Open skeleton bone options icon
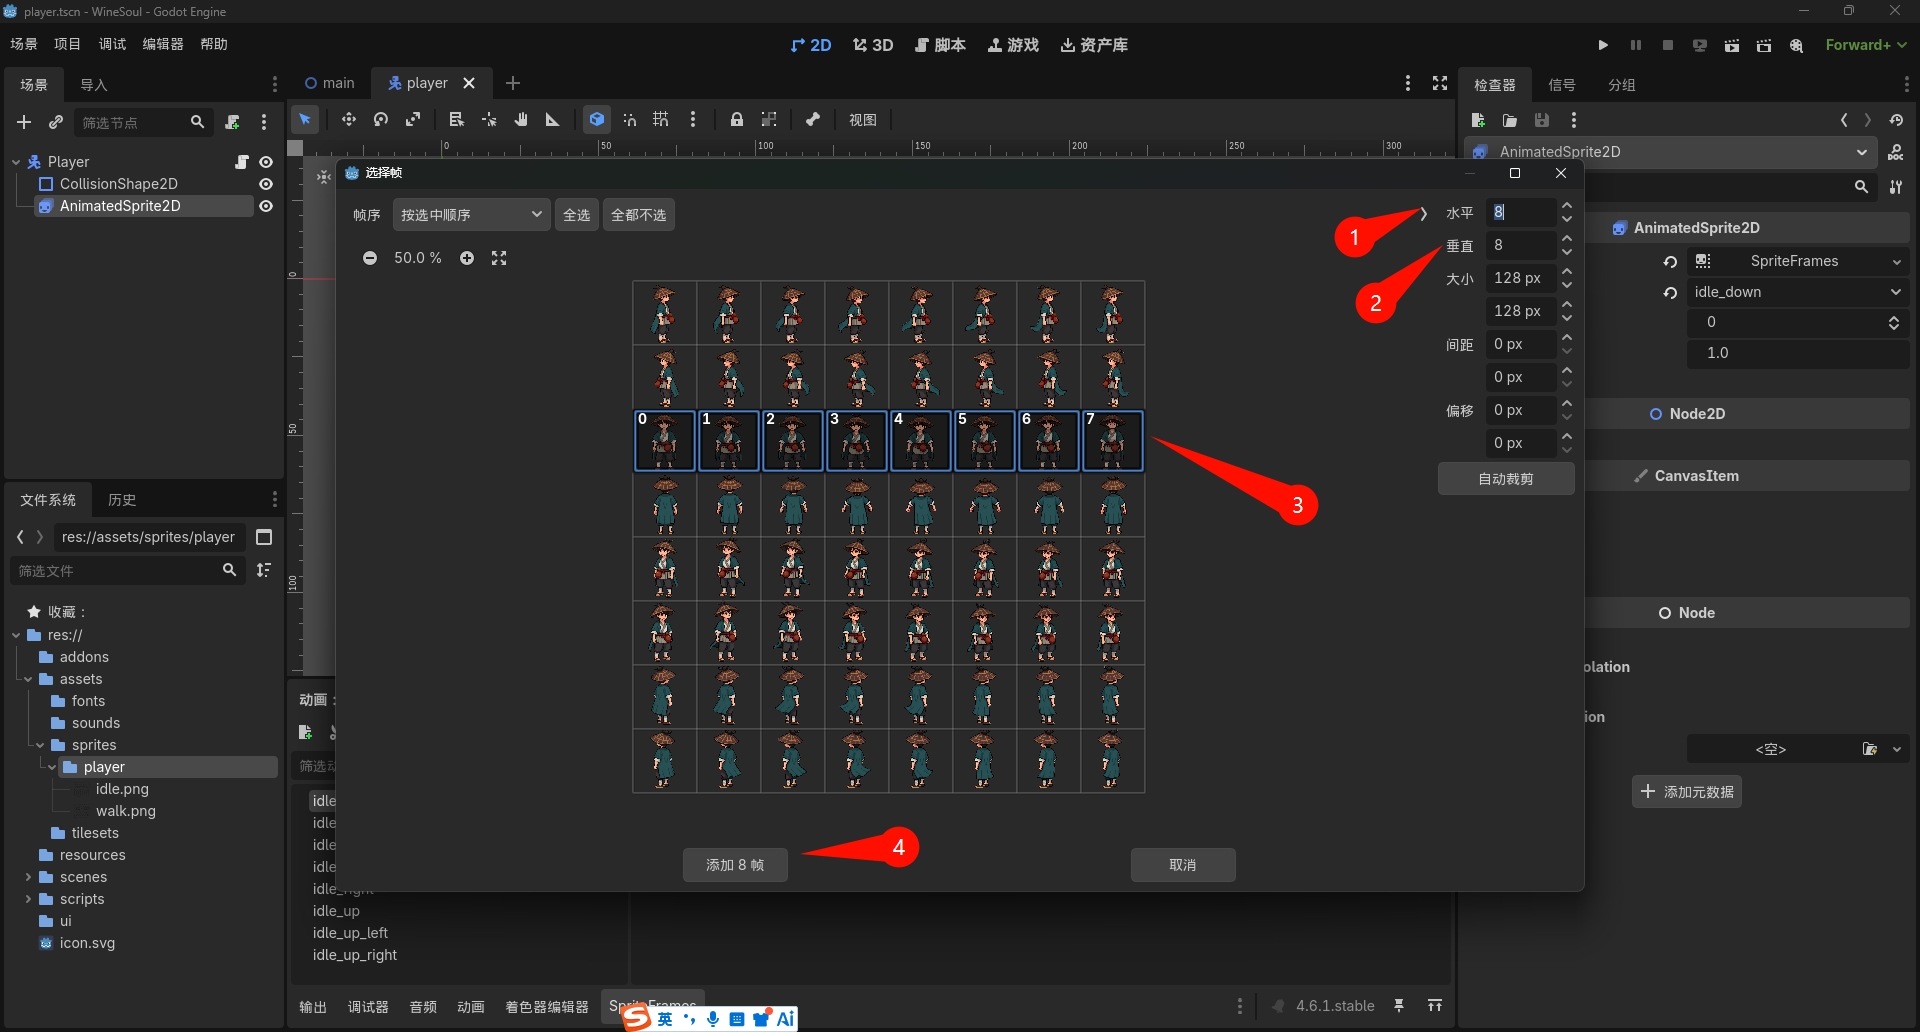 click(x=813, y=119)
